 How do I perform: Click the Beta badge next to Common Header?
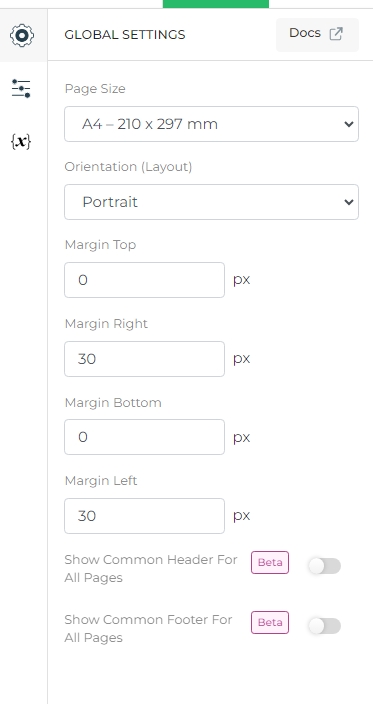[270, 563]
